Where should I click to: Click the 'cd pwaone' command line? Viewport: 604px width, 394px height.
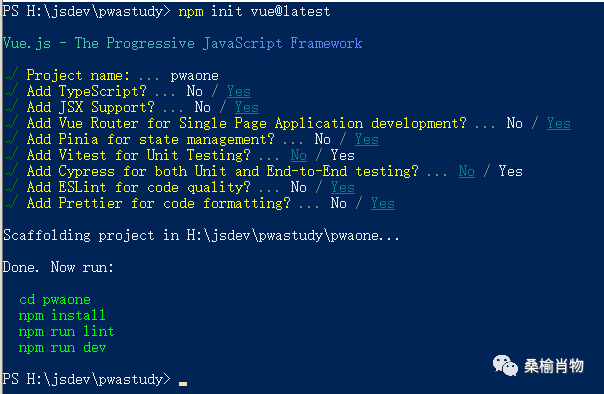(55, 299)
